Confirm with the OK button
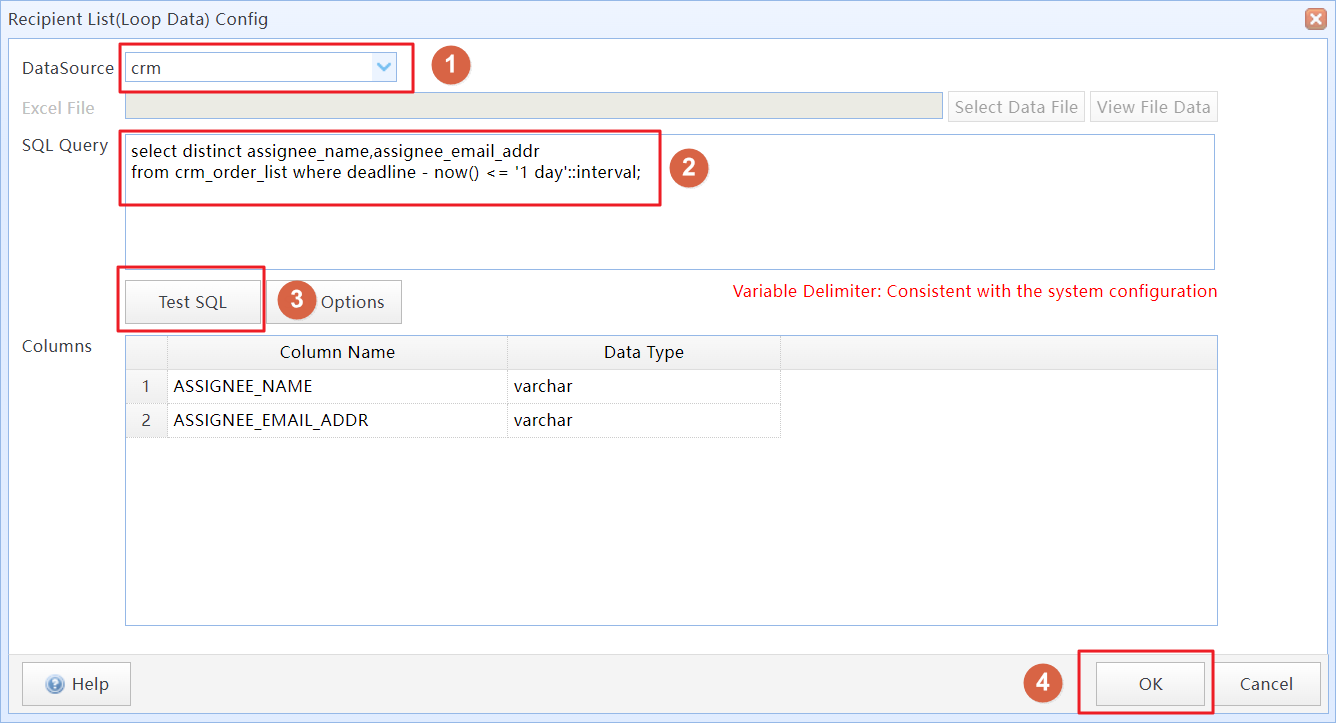Viewport: 1336px width, 723px height. [x=1150, y=684]
